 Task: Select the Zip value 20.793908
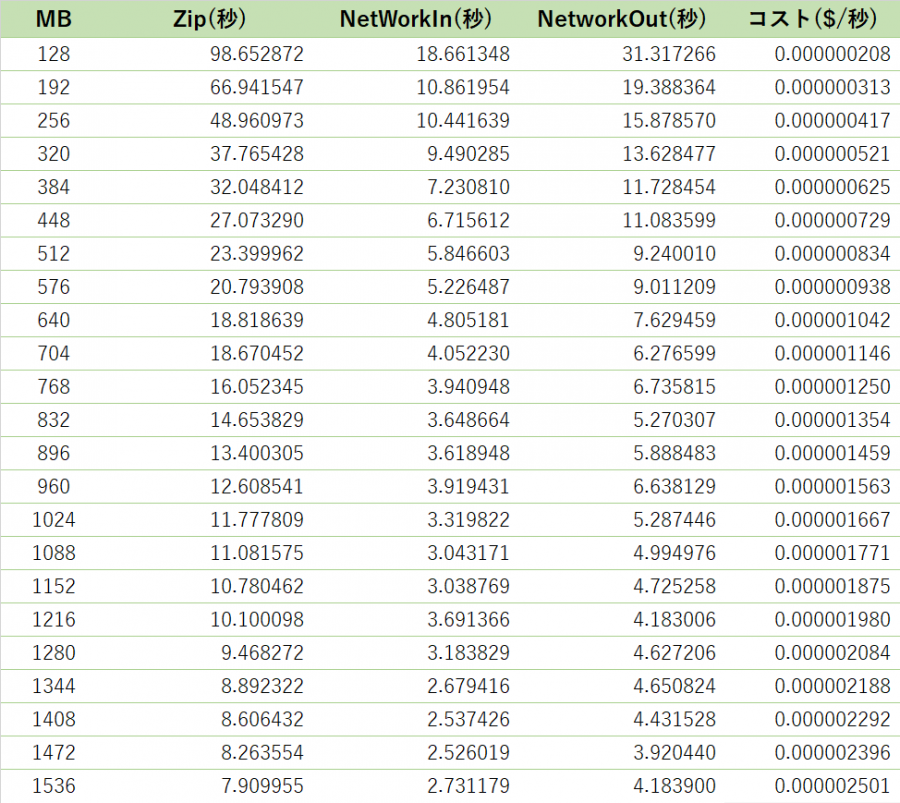click(x=257, y=287)
